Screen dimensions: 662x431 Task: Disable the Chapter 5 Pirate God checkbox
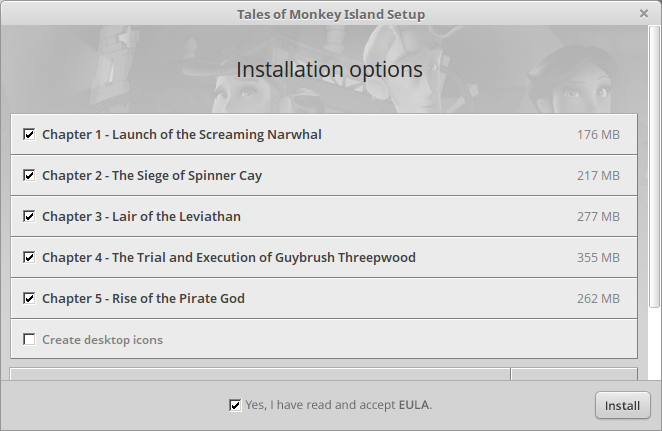pos(29,298)
